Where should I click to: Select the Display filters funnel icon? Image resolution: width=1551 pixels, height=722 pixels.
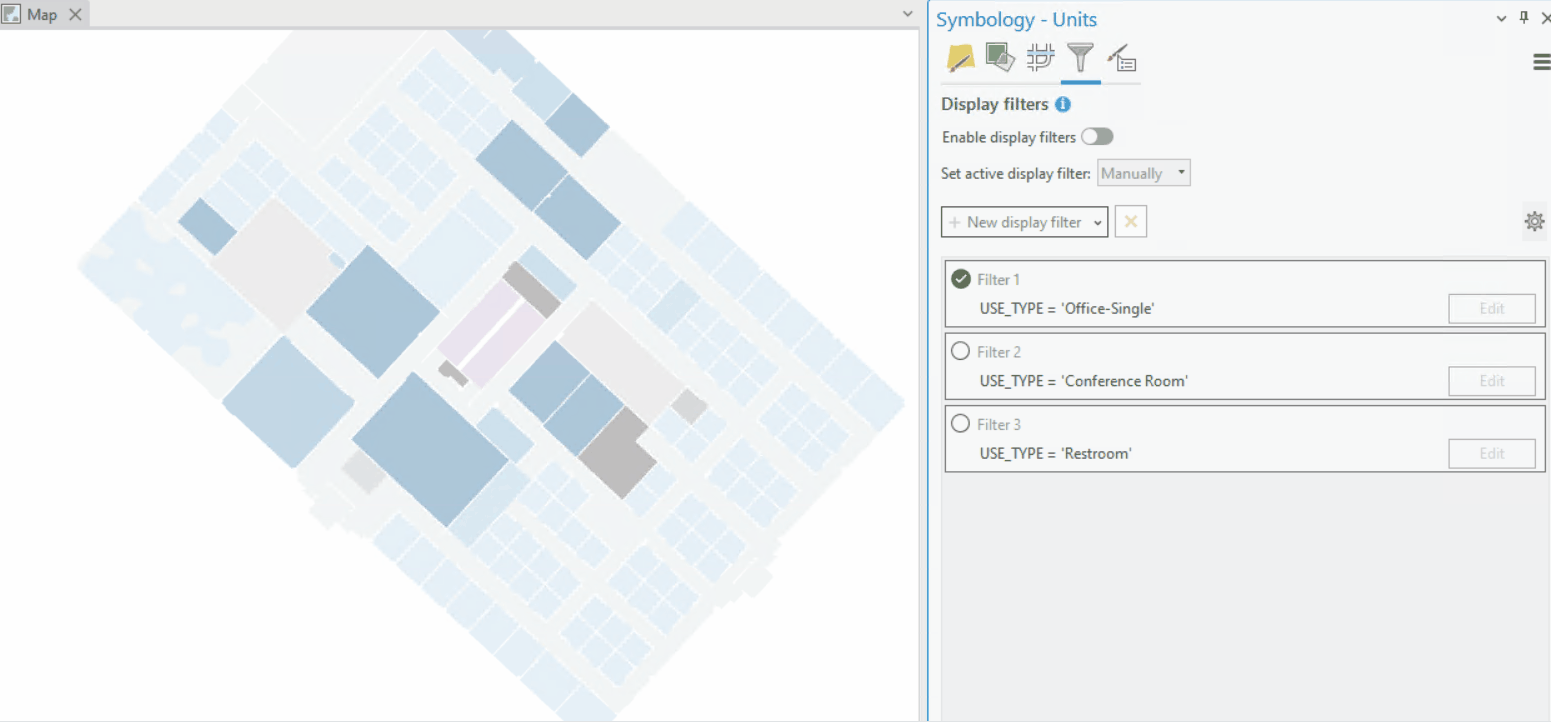tap(1080, 57)
